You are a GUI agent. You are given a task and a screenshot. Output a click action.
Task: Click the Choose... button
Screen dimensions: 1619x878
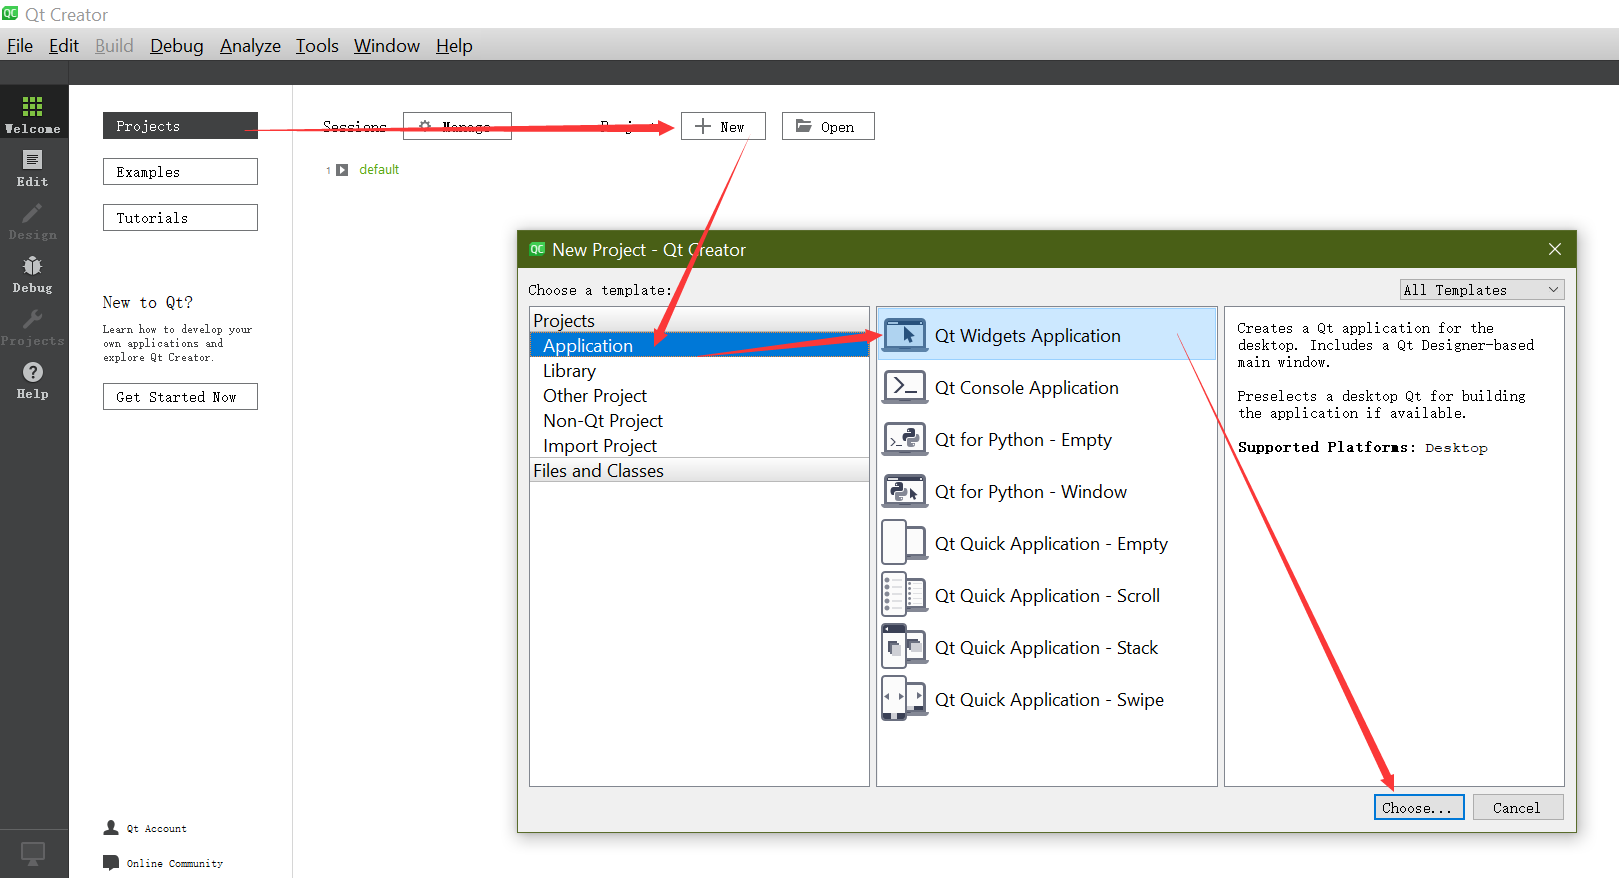click(1419, 808)
